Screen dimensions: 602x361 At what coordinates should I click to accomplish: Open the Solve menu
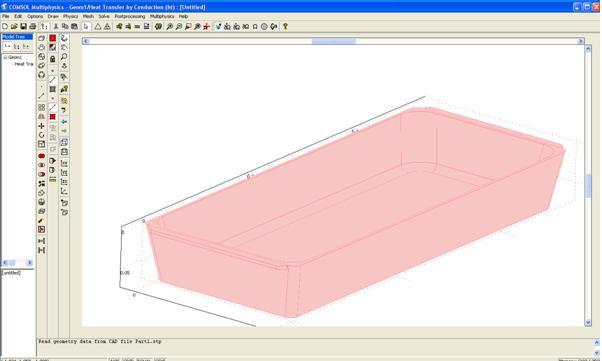(x=104, y=17)
